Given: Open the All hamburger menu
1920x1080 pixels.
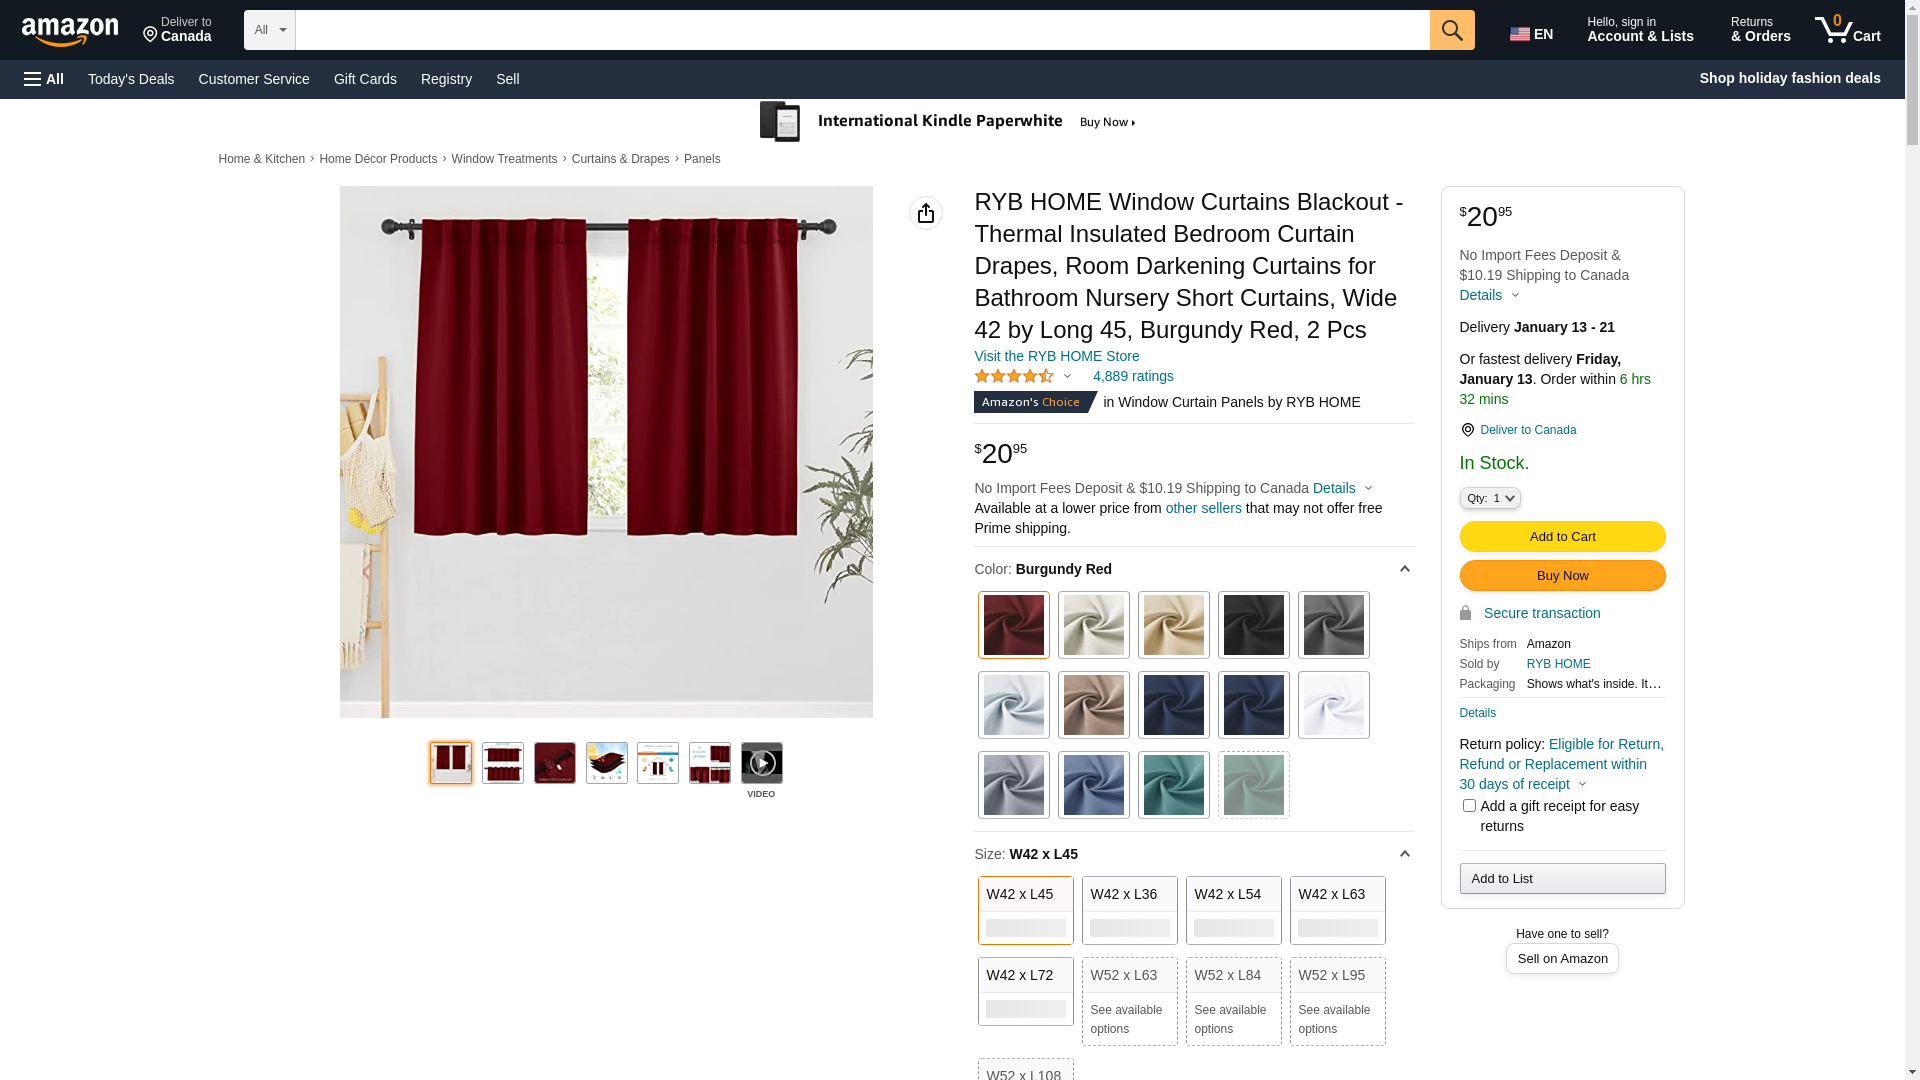Looking at the screenshot, I should tap(44, 79).
